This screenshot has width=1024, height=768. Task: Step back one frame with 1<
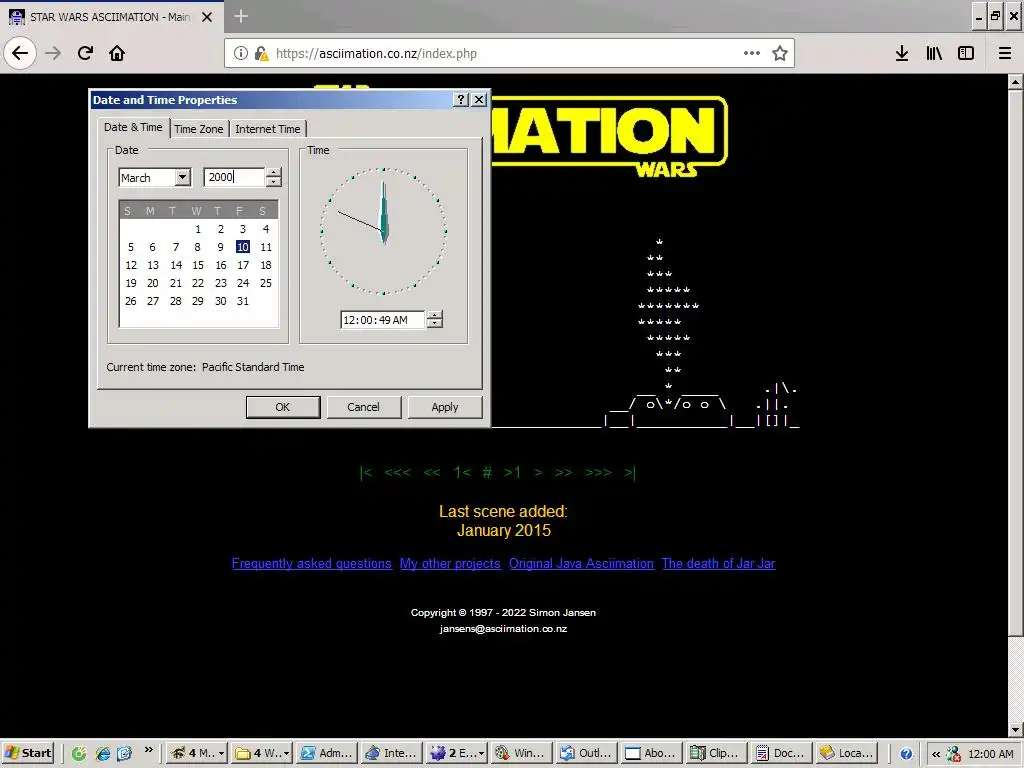tap(462, 472)
